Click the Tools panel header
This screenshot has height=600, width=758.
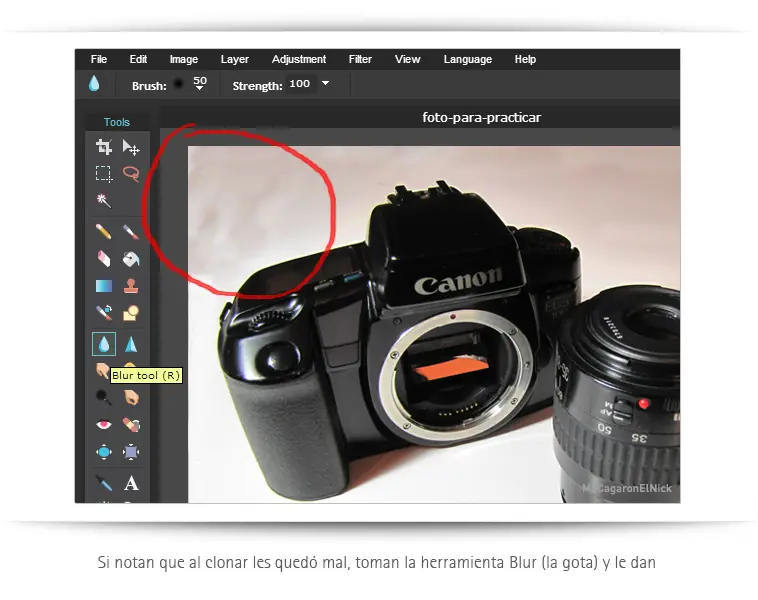117,122
